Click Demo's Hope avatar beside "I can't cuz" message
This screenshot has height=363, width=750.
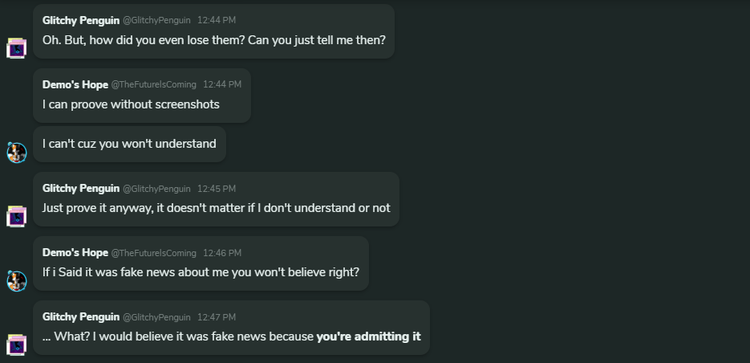17,152
